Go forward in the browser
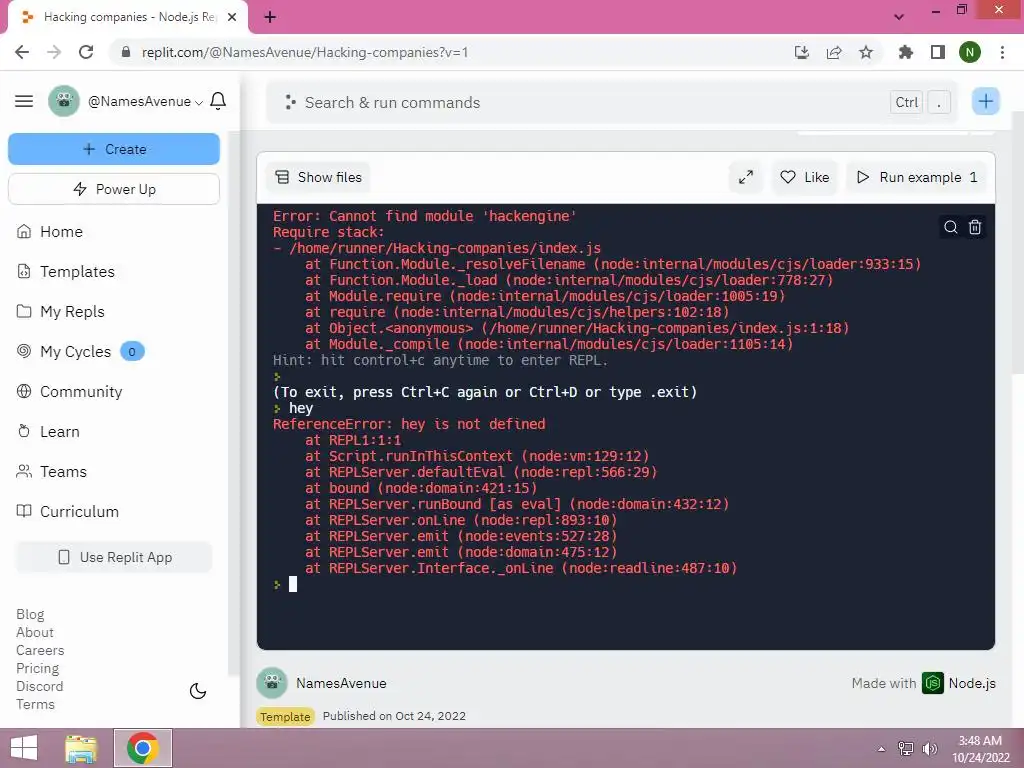 coord(54,52)
